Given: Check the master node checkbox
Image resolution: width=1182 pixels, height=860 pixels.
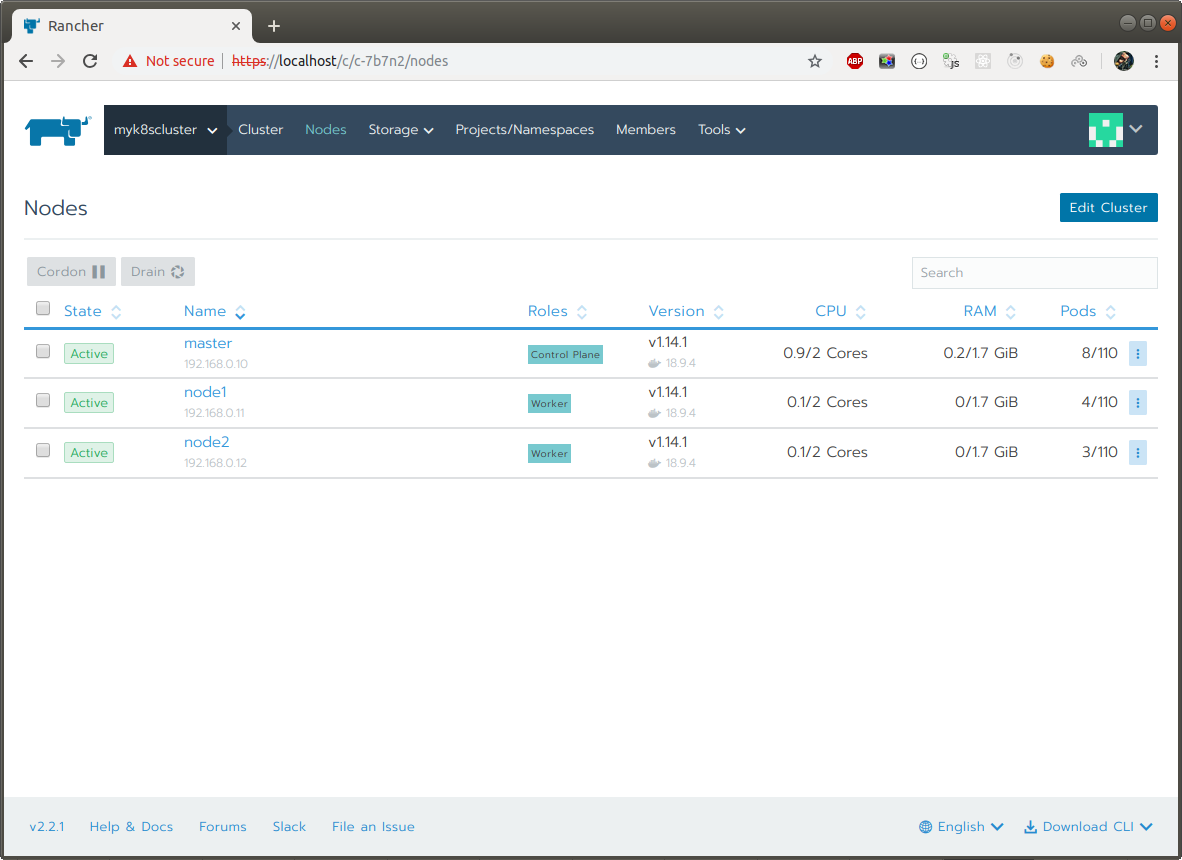Looking at the screenshot, I should point(43,351).
